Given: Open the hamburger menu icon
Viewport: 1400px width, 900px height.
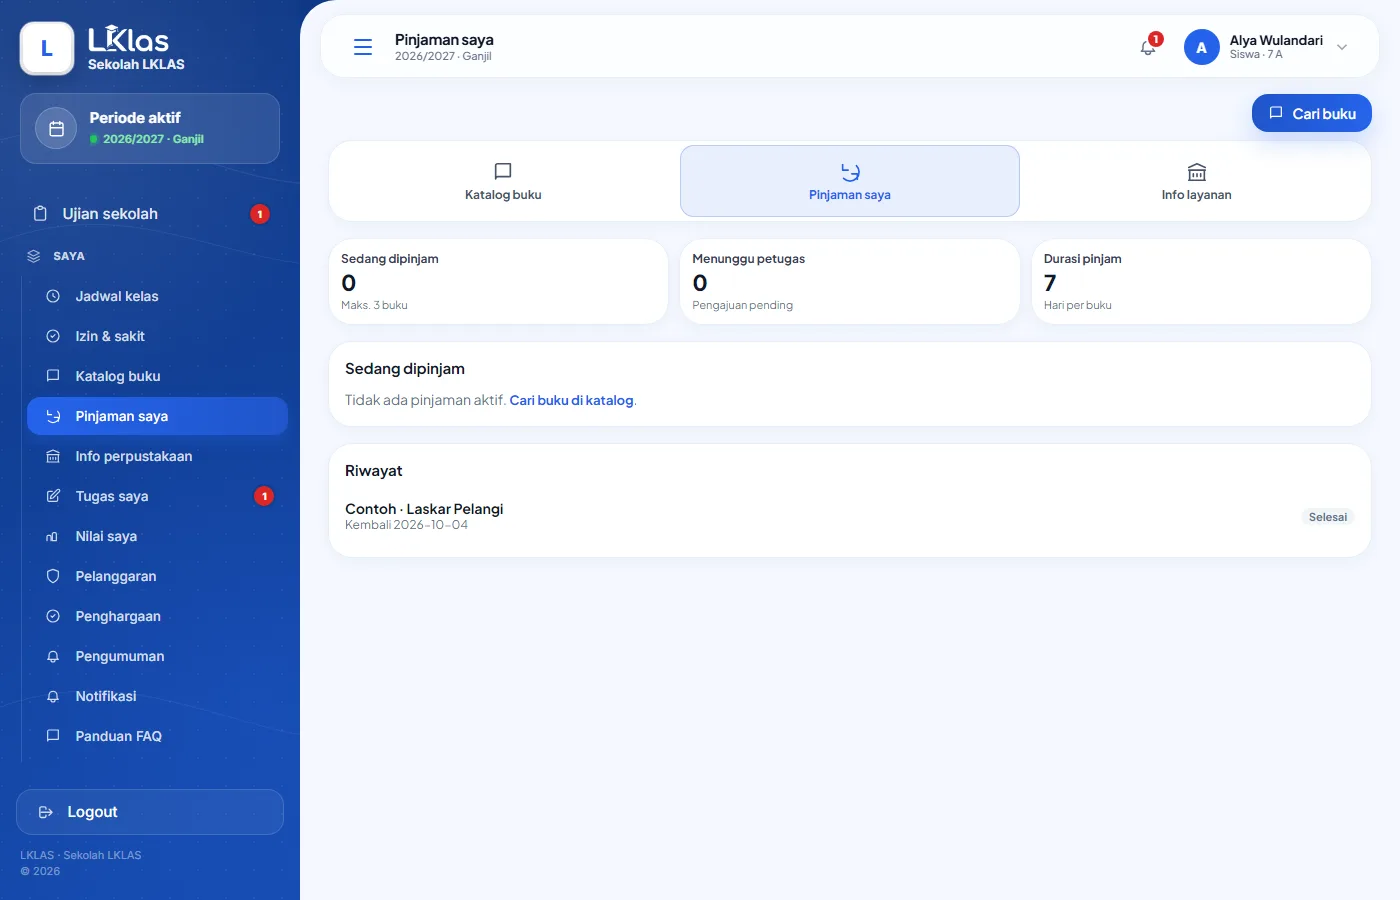Looking at the screenshot, I should (x=363, y=47).
